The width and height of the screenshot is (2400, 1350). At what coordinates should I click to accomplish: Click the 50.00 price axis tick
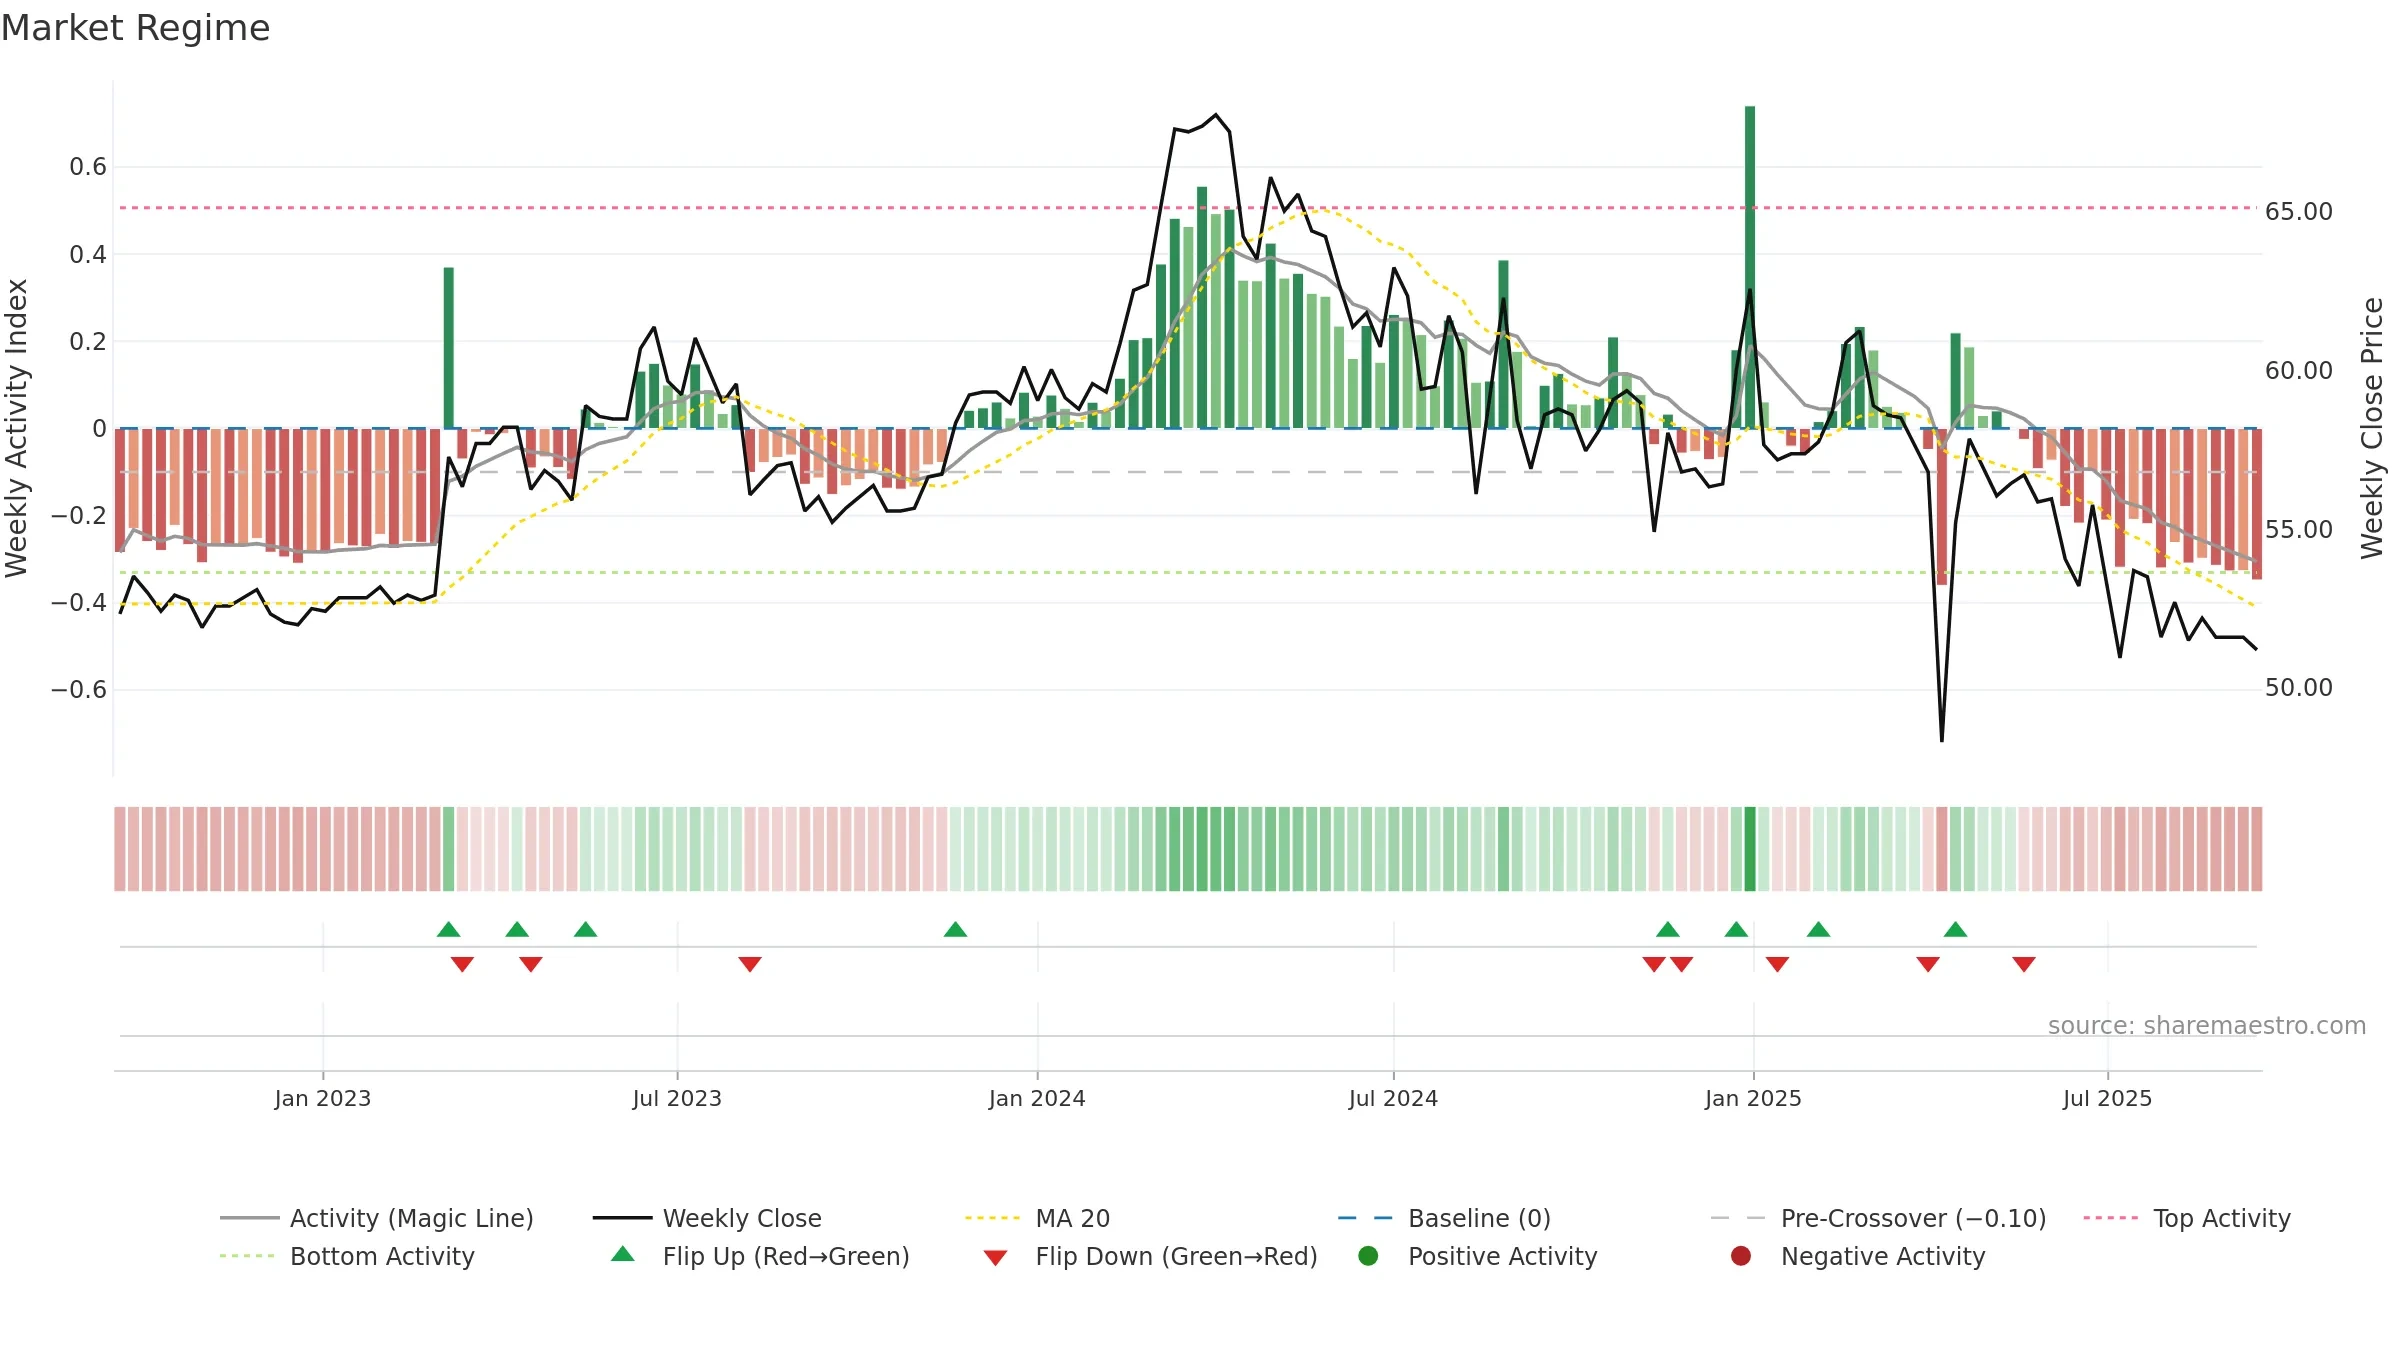click(2299, 688)
